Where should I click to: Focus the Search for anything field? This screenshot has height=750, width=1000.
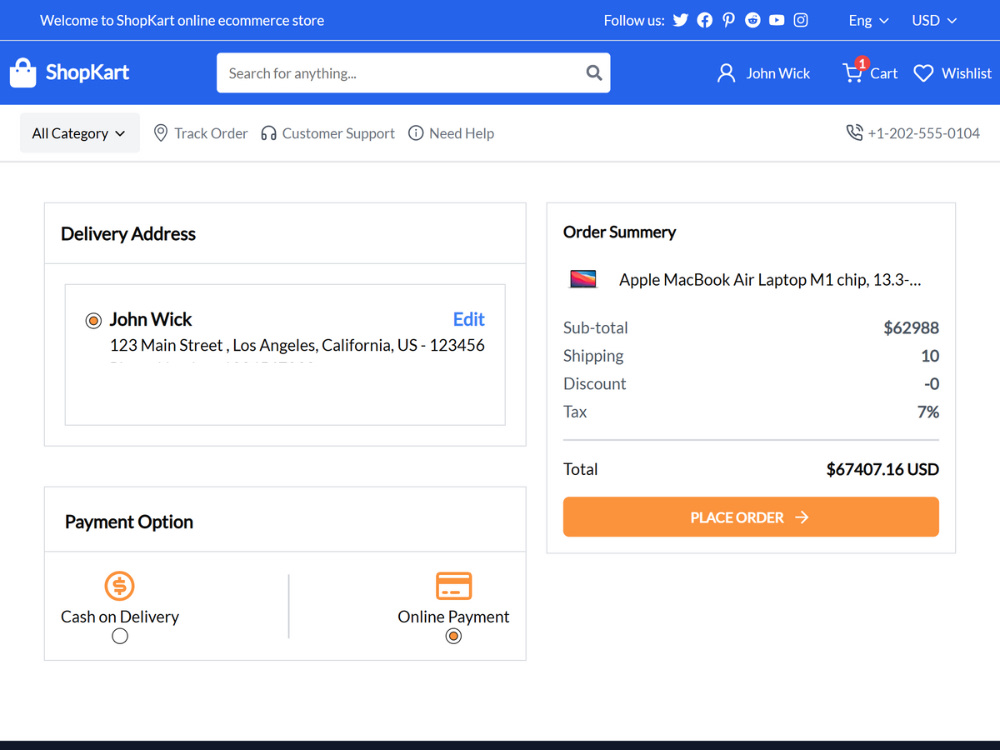click(413, 73)
